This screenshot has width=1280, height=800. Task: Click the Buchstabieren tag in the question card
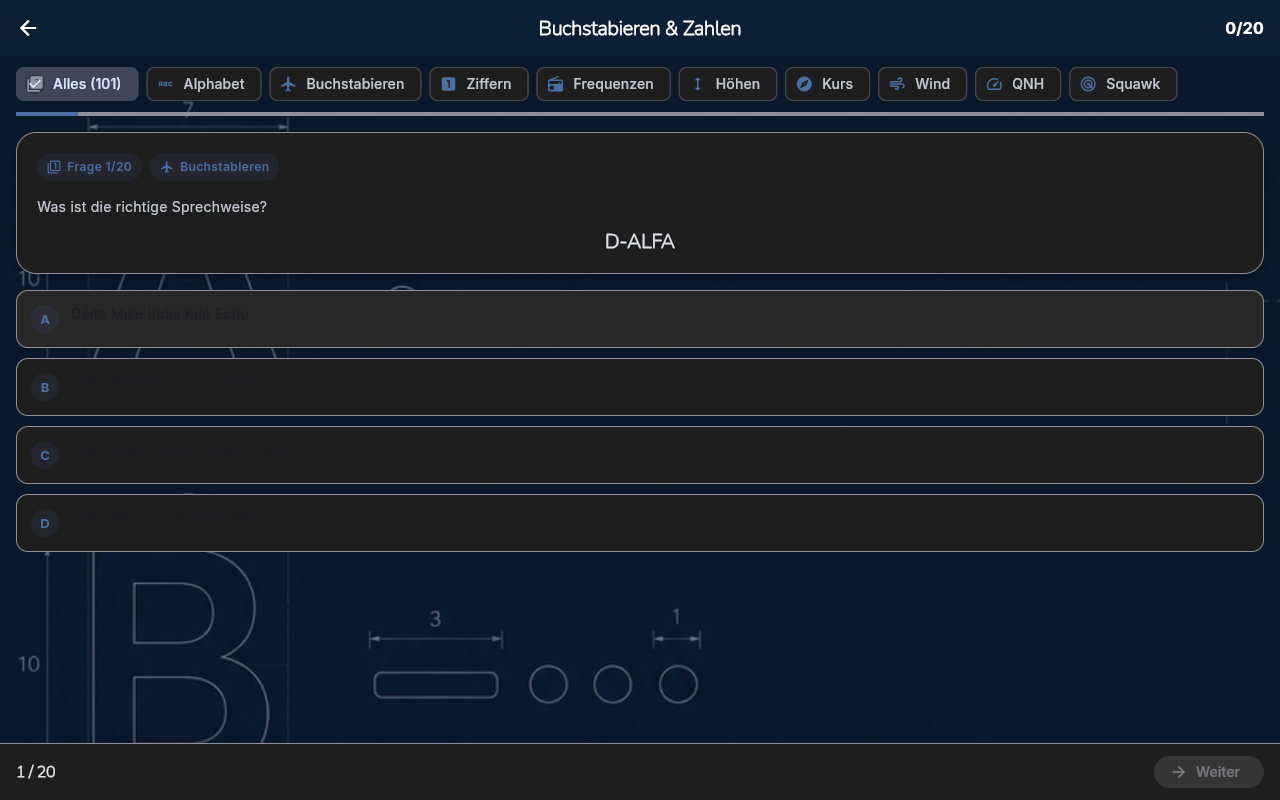pos(214,167)
